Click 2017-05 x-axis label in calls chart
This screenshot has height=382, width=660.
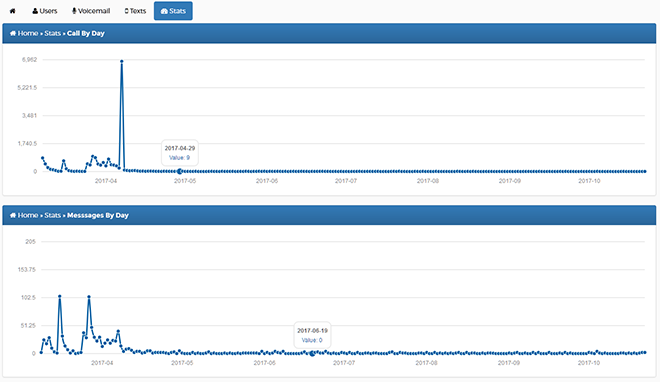[185, 181]
